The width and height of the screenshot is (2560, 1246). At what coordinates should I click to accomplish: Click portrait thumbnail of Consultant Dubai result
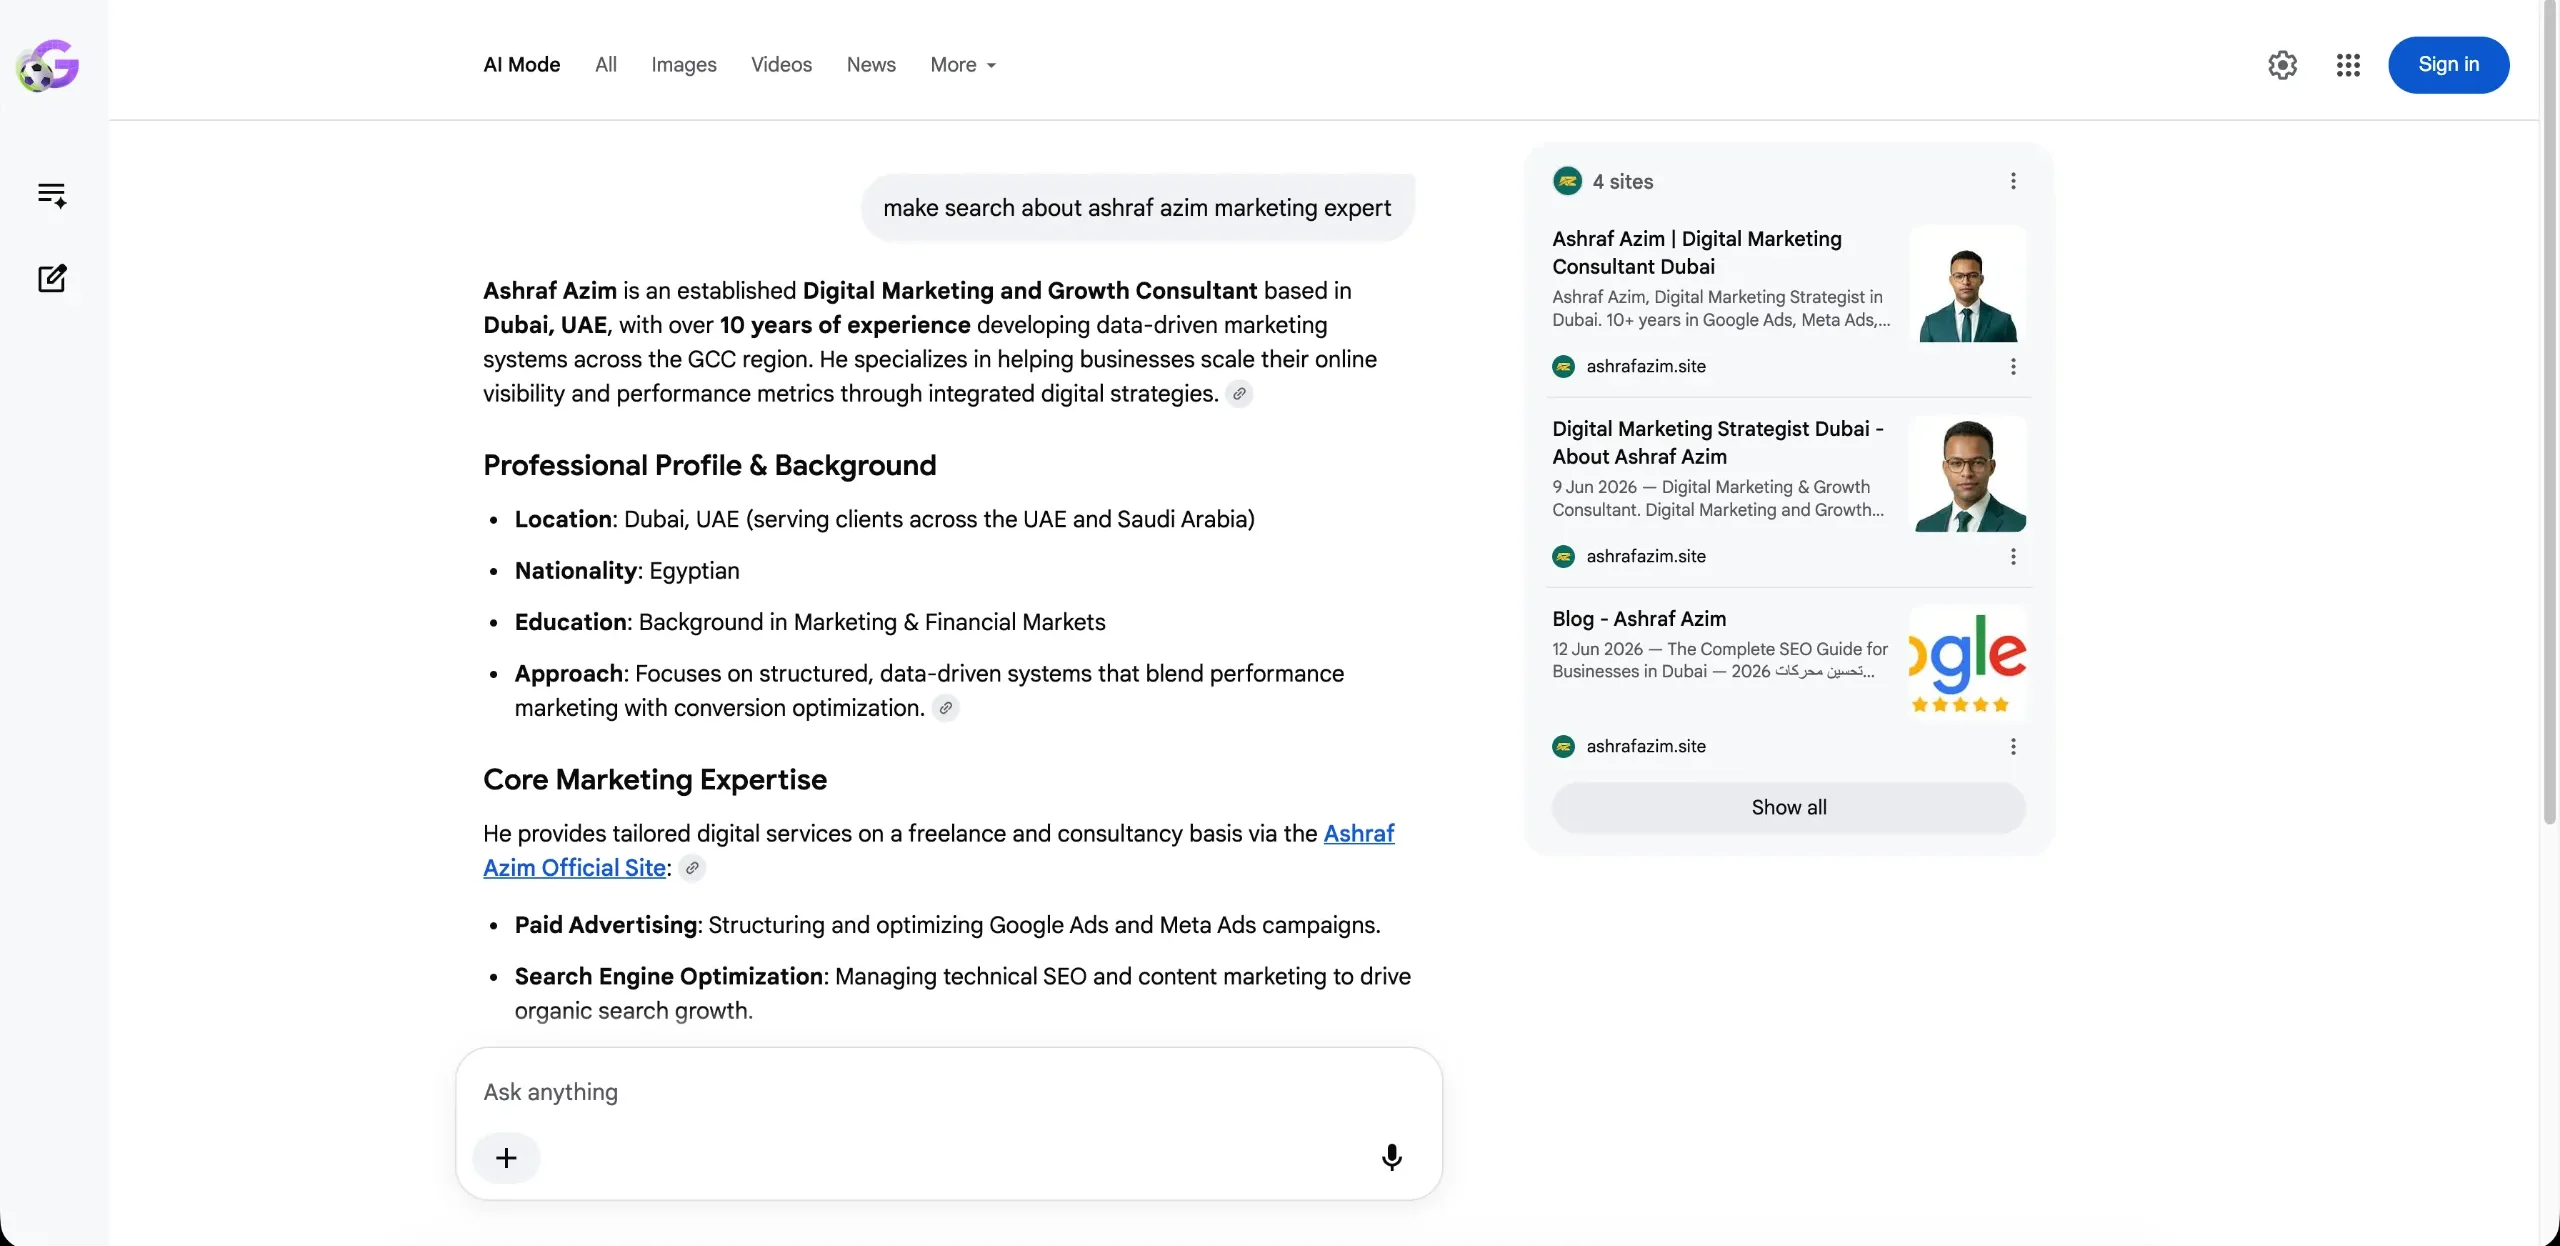point(1968,285)
